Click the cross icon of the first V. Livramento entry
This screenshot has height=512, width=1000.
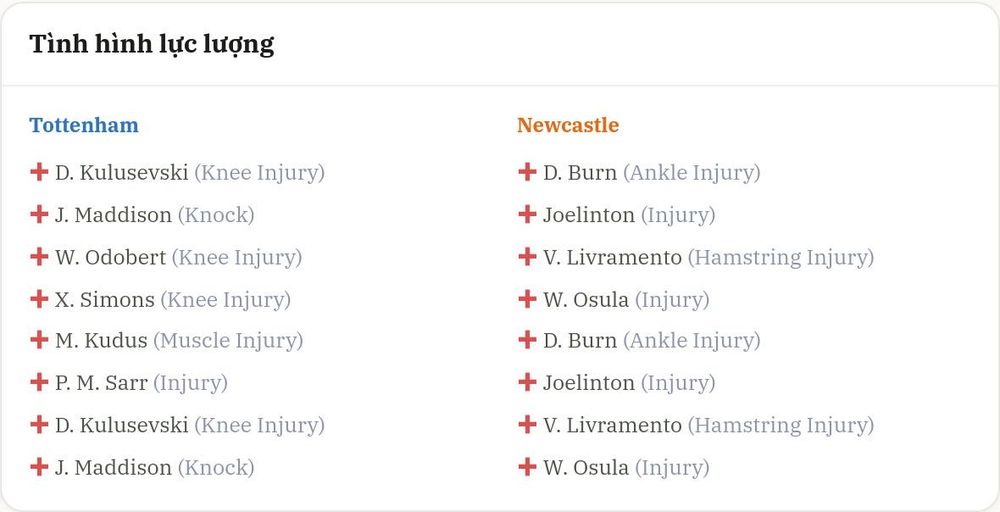[527, 256]
